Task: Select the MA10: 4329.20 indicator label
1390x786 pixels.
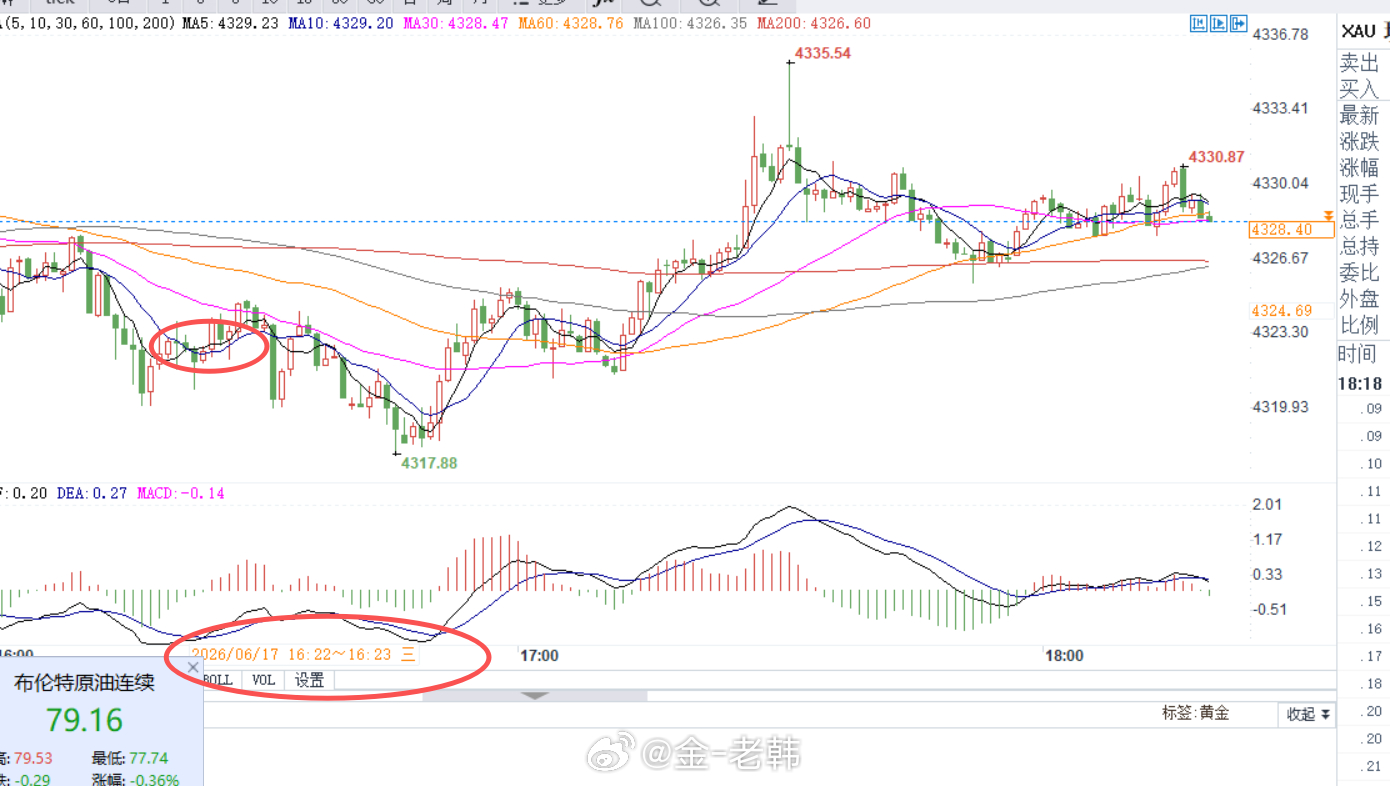Action: click(339, 22)
